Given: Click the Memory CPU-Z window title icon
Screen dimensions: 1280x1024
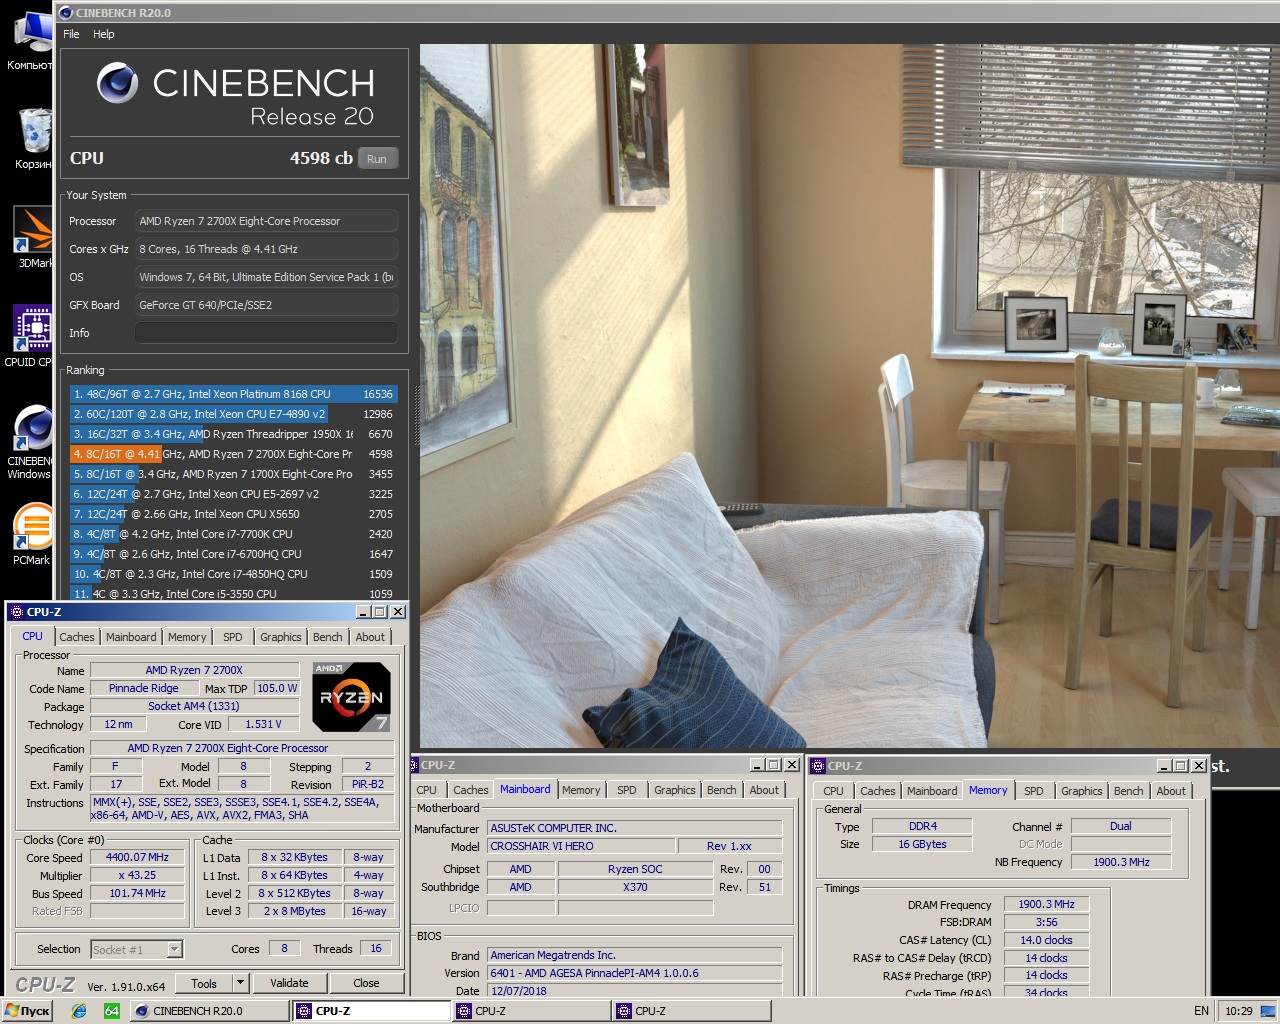Looking at the screenshot, I should 817,766.
